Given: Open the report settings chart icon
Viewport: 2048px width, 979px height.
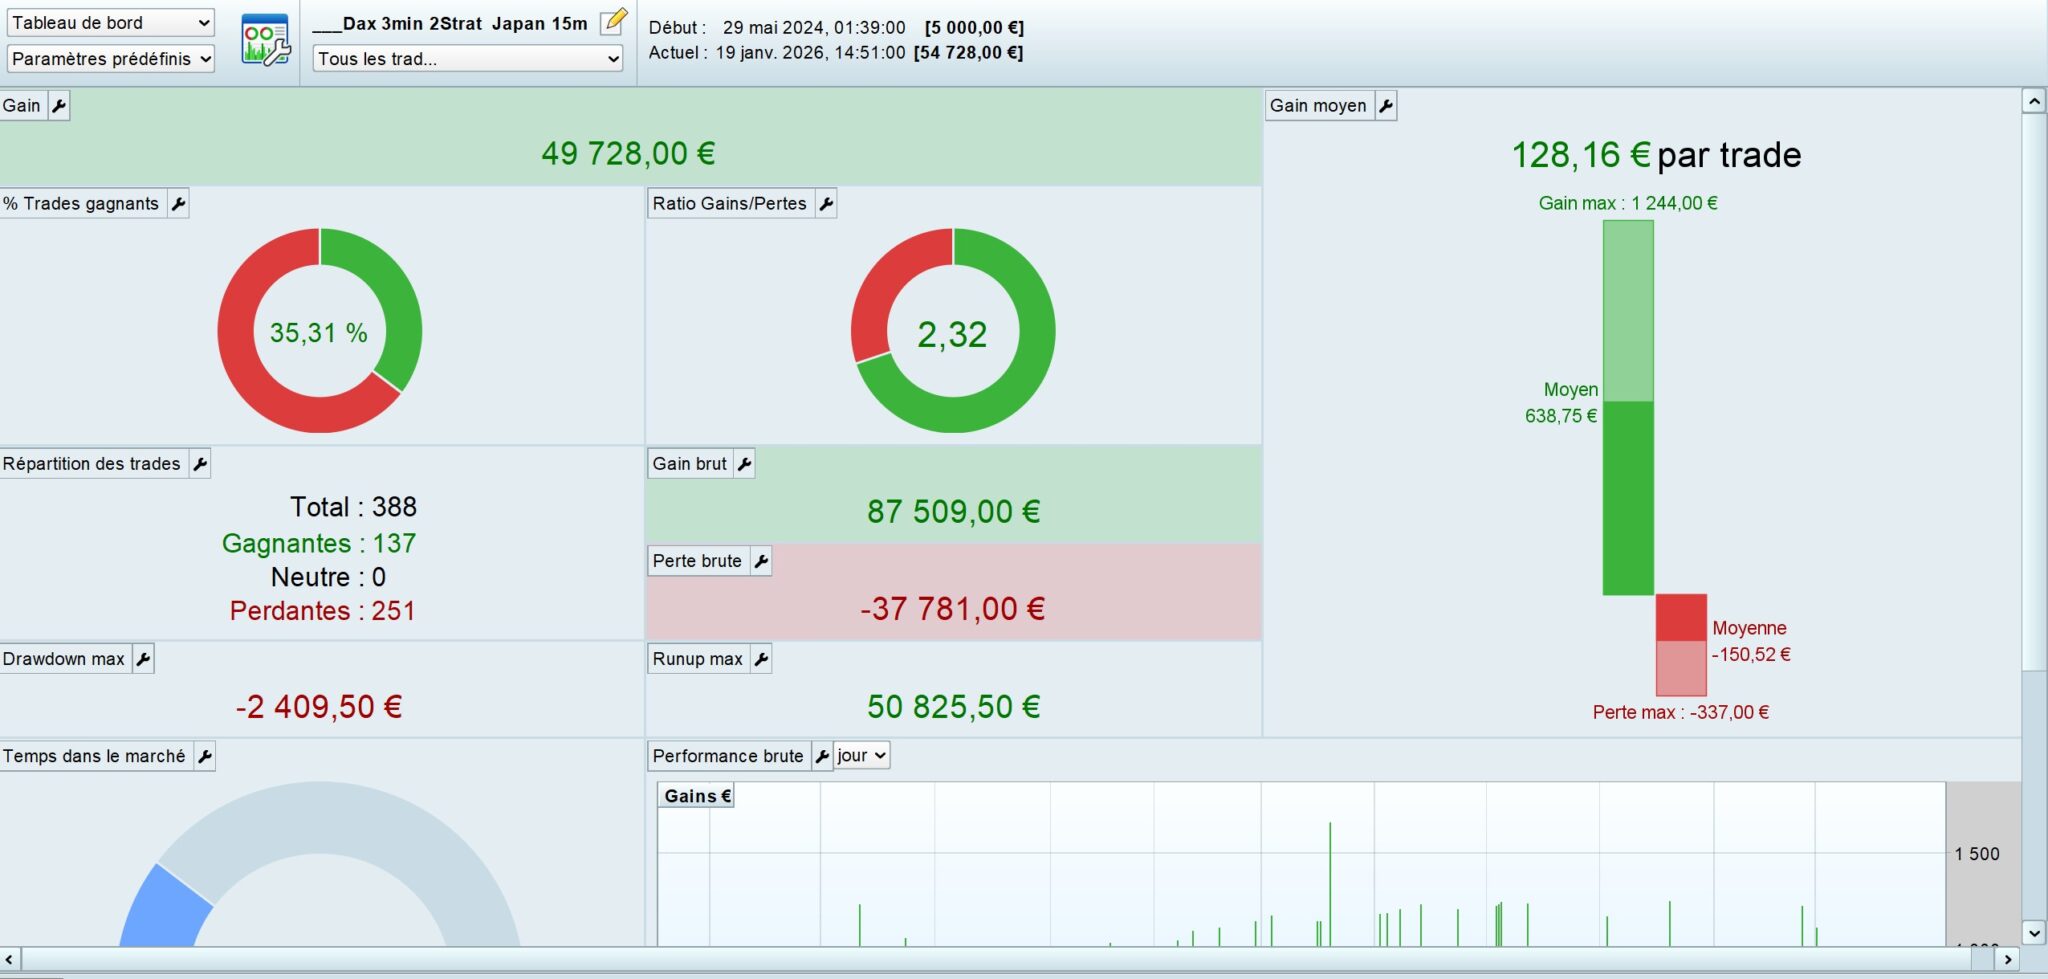Looking at the screenshot, I should point(265,41).
